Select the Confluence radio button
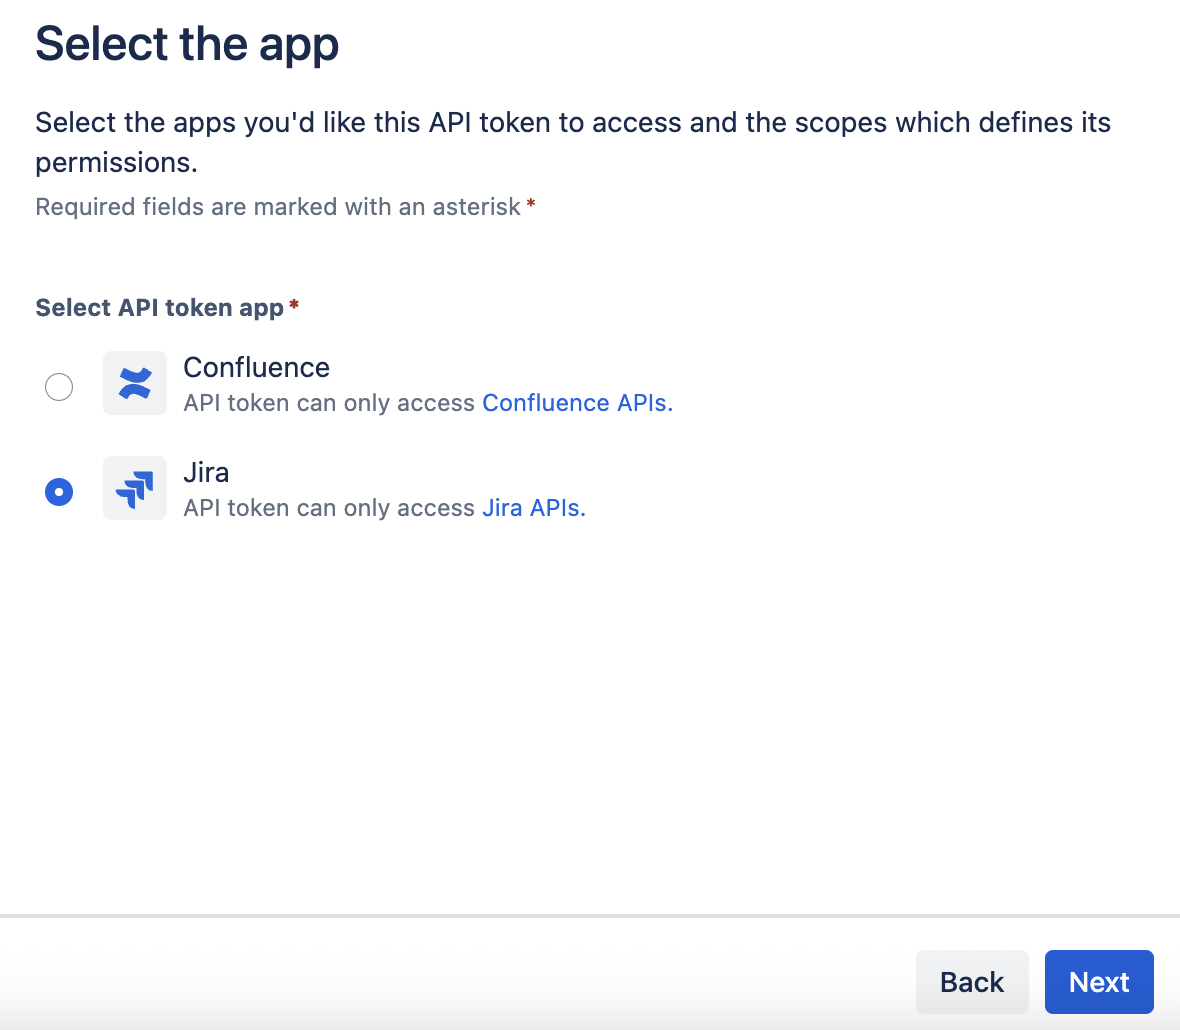The image size is (1180, 1030). click(59, 387)
